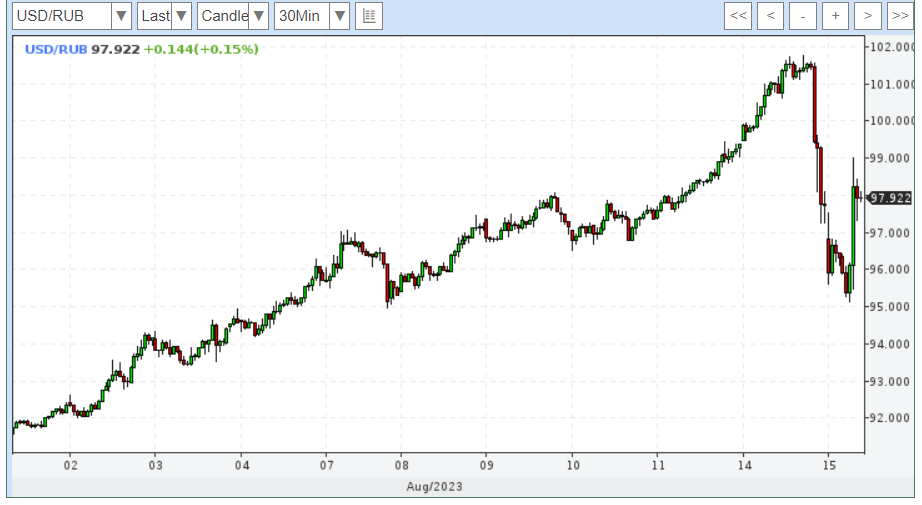This screenshot has height=505, width=922.
Task: Click the USD/RUB symbol input field
Action: coord(62,16)
